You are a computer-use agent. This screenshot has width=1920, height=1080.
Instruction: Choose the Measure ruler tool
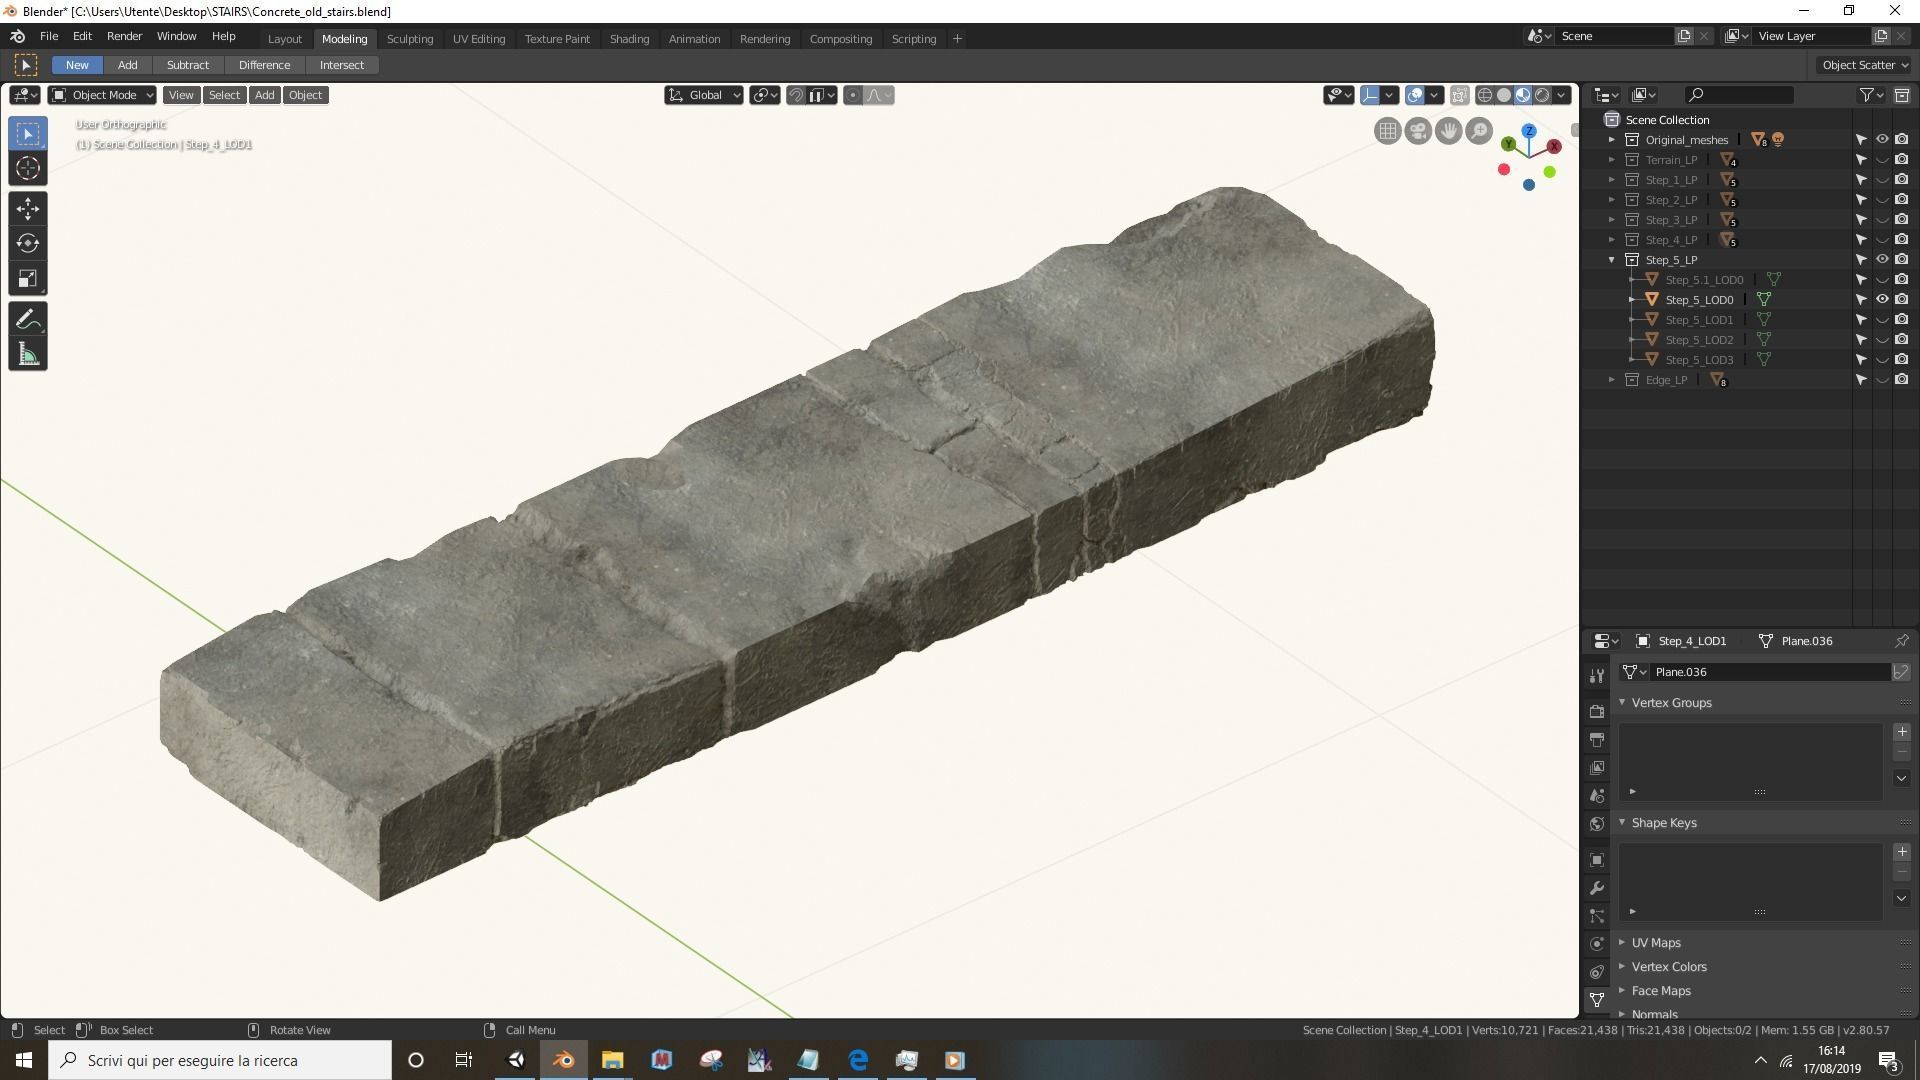(28, 354)
